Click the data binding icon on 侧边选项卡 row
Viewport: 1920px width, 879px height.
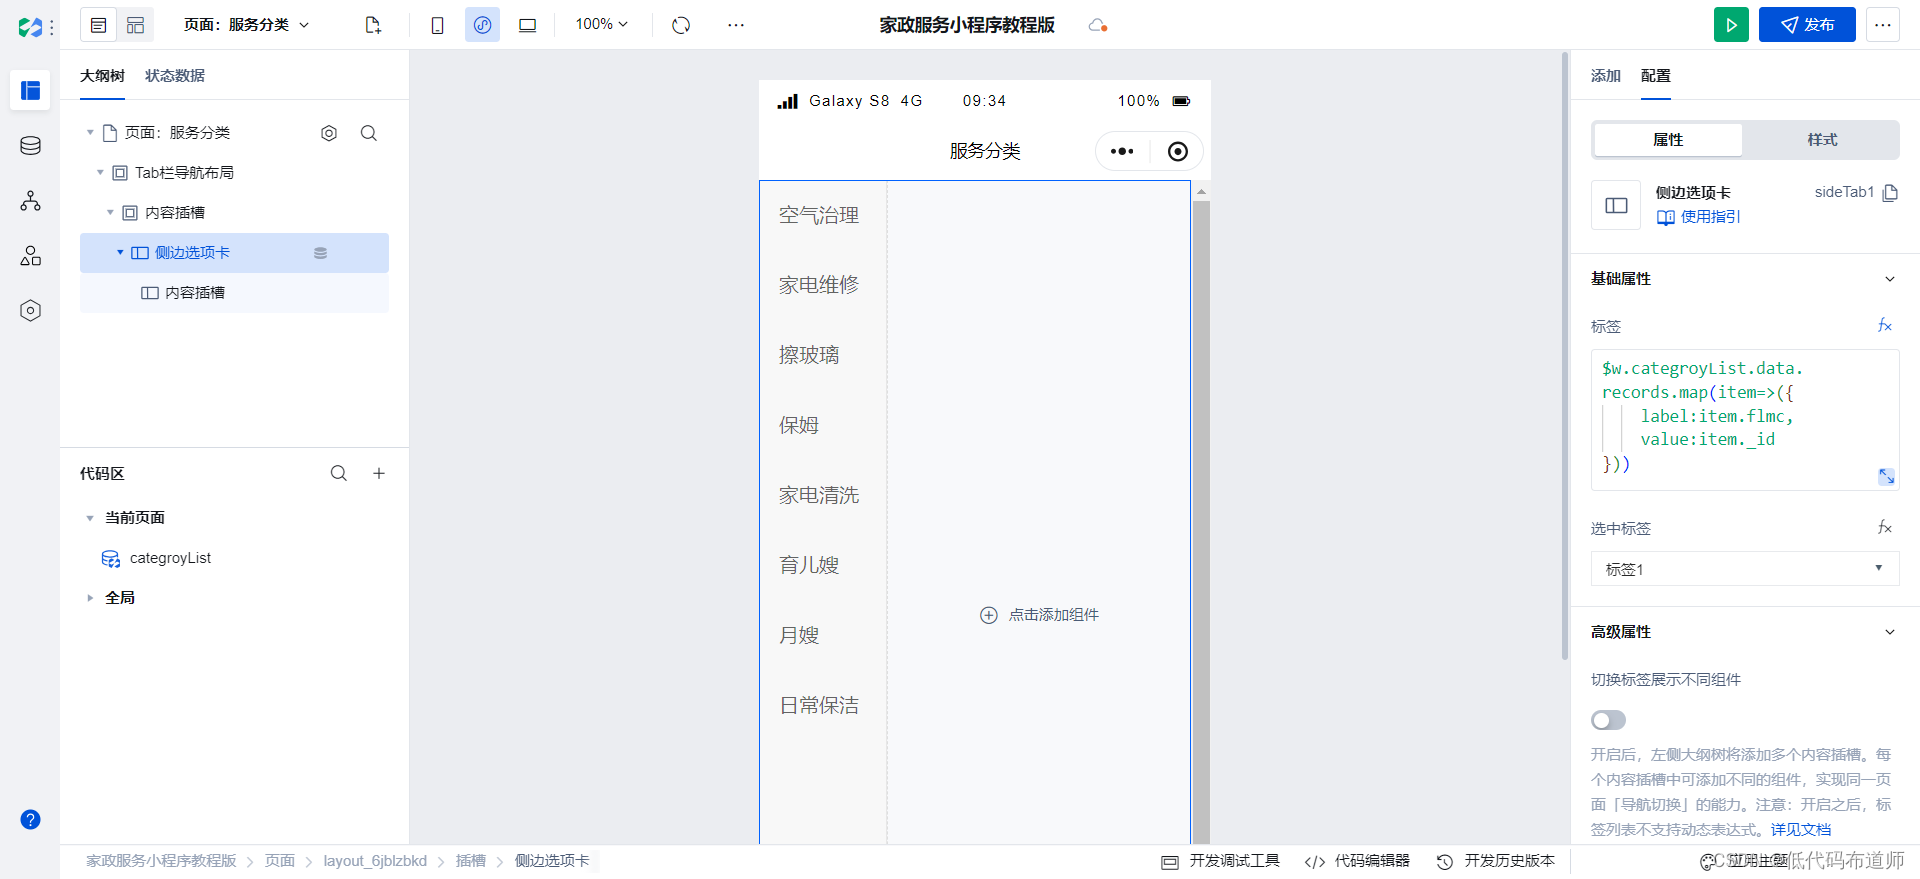tap(320, 253)
